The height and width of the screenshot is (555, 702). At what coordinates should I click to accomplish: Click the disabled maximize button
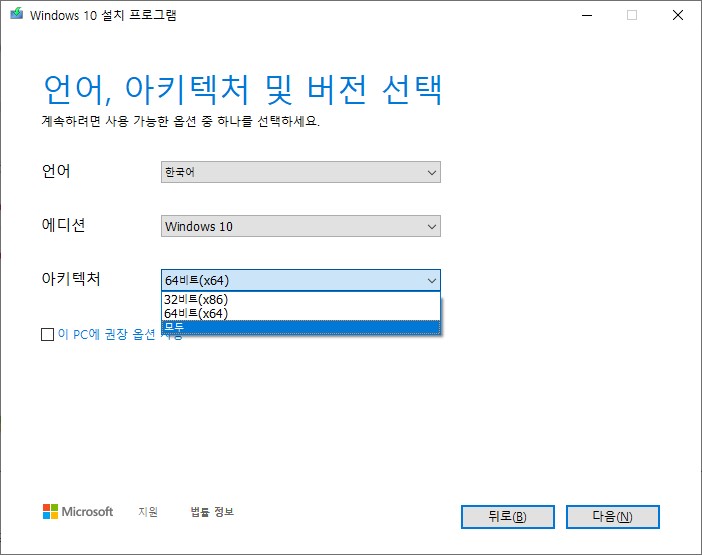coord(632,15)
